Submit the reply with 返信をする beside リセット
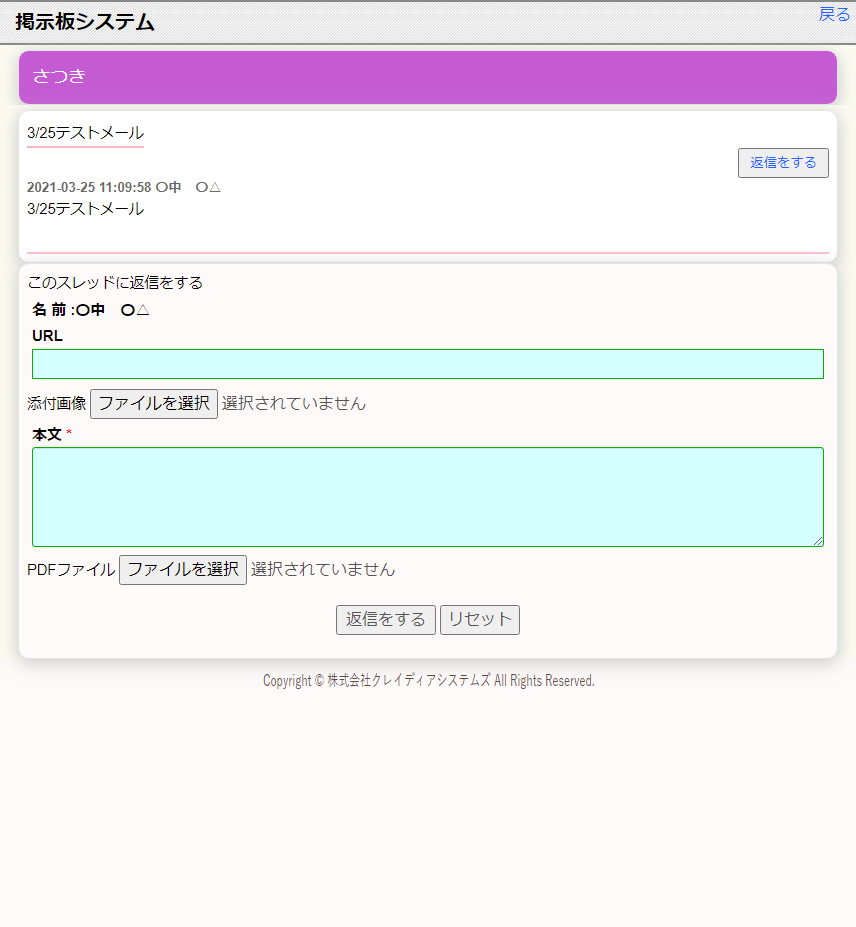 tap(385, 620)
